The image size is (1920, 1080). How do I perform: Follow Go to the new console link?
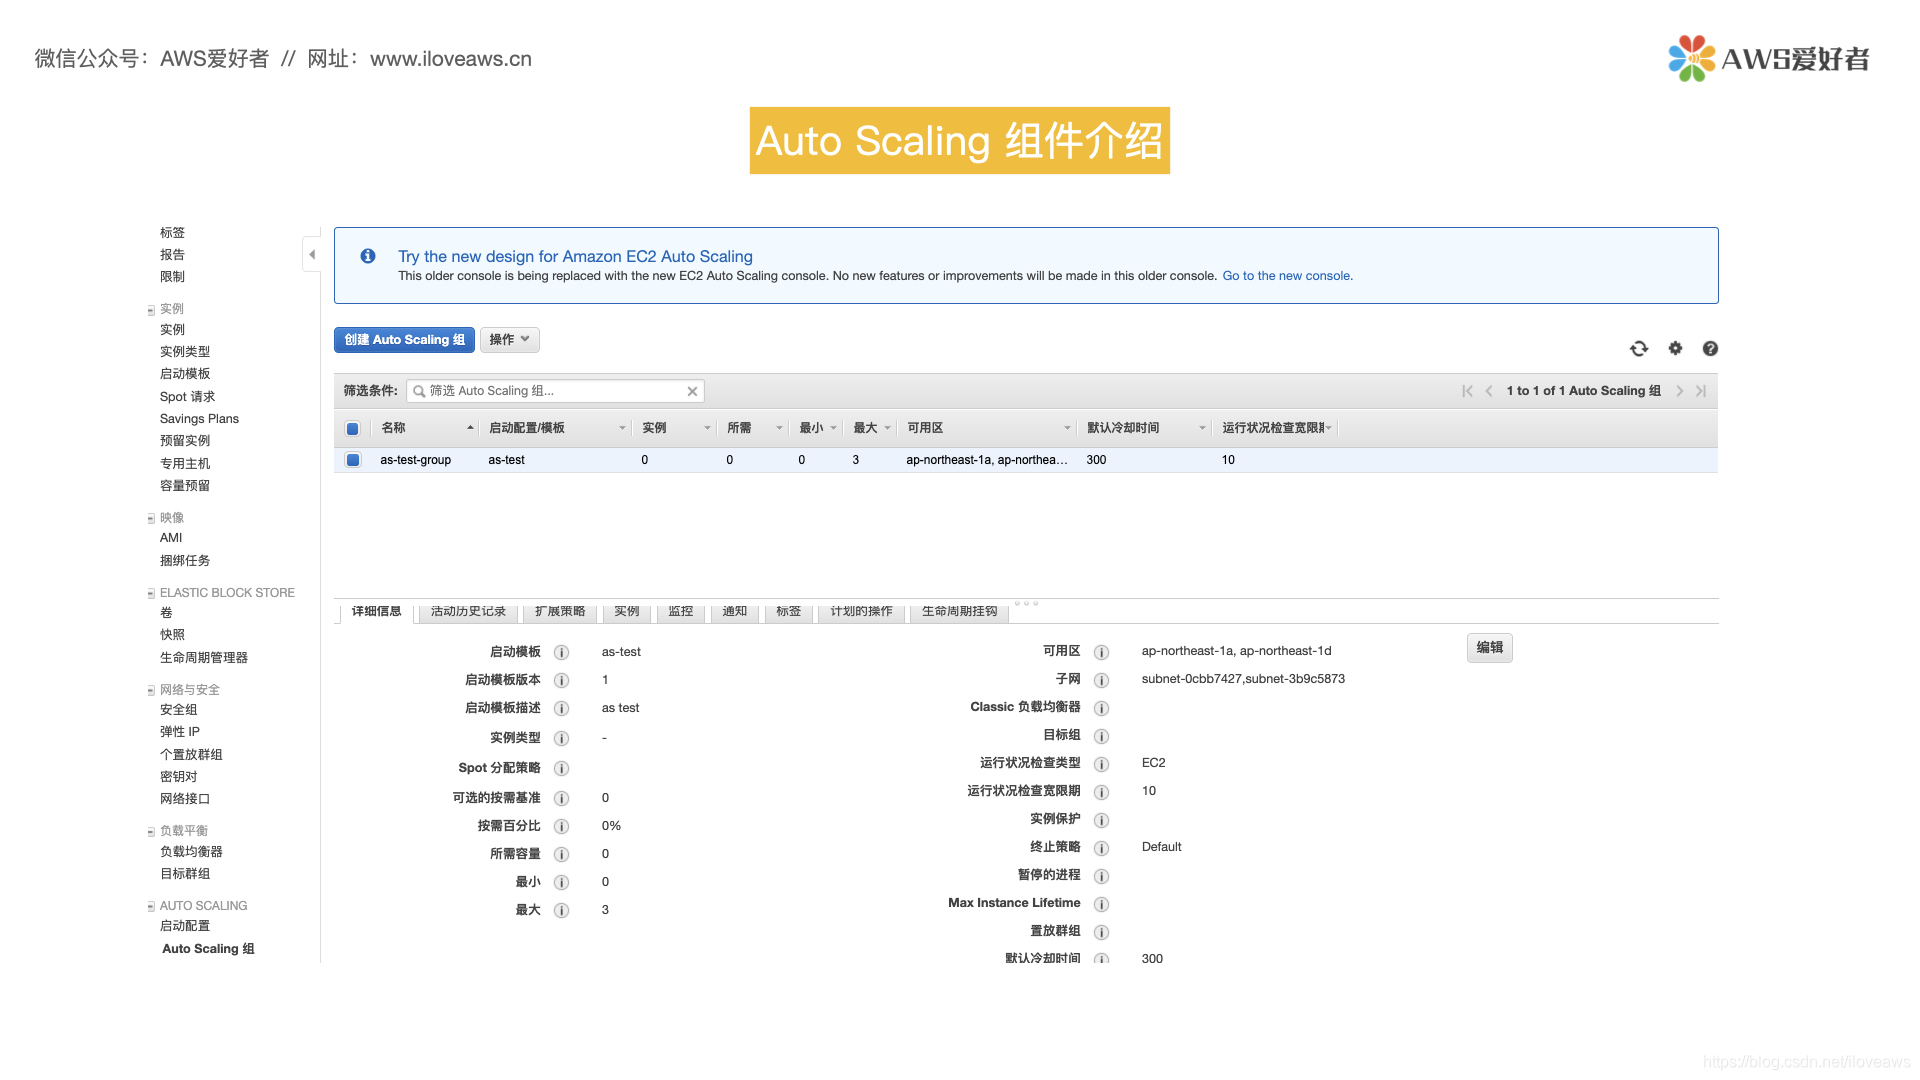point(1287,276)
